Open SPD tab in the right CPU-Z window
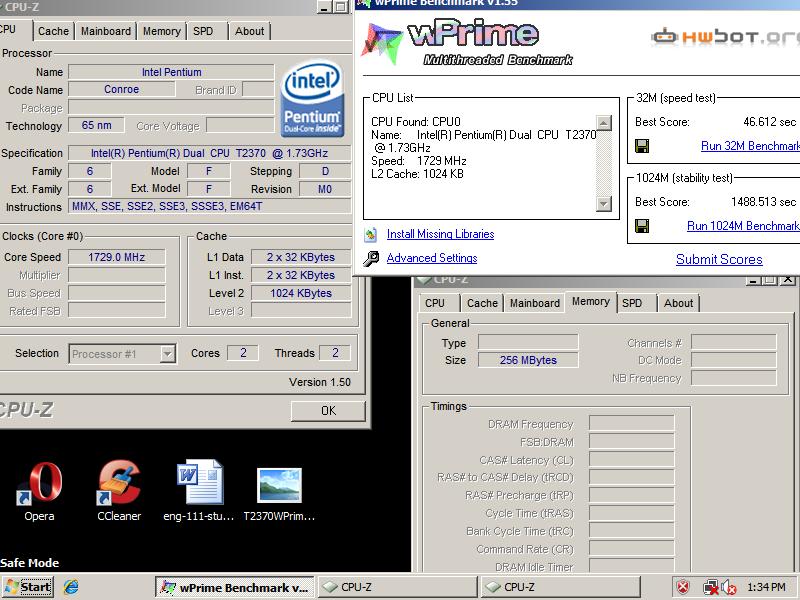This screenshot has width=800, height=600. [632, 303]
